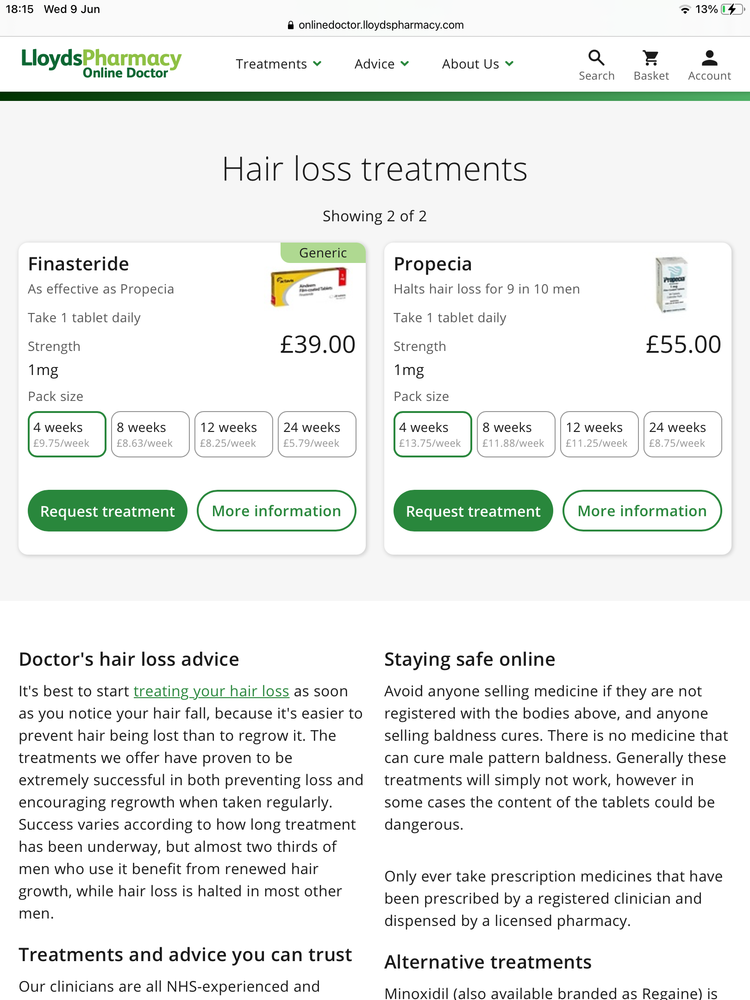Image resolution: width=750 pixels, height=1000 pixels.
Task: Tap the Wi-Fi status icon
Action: tap(684, 9)
